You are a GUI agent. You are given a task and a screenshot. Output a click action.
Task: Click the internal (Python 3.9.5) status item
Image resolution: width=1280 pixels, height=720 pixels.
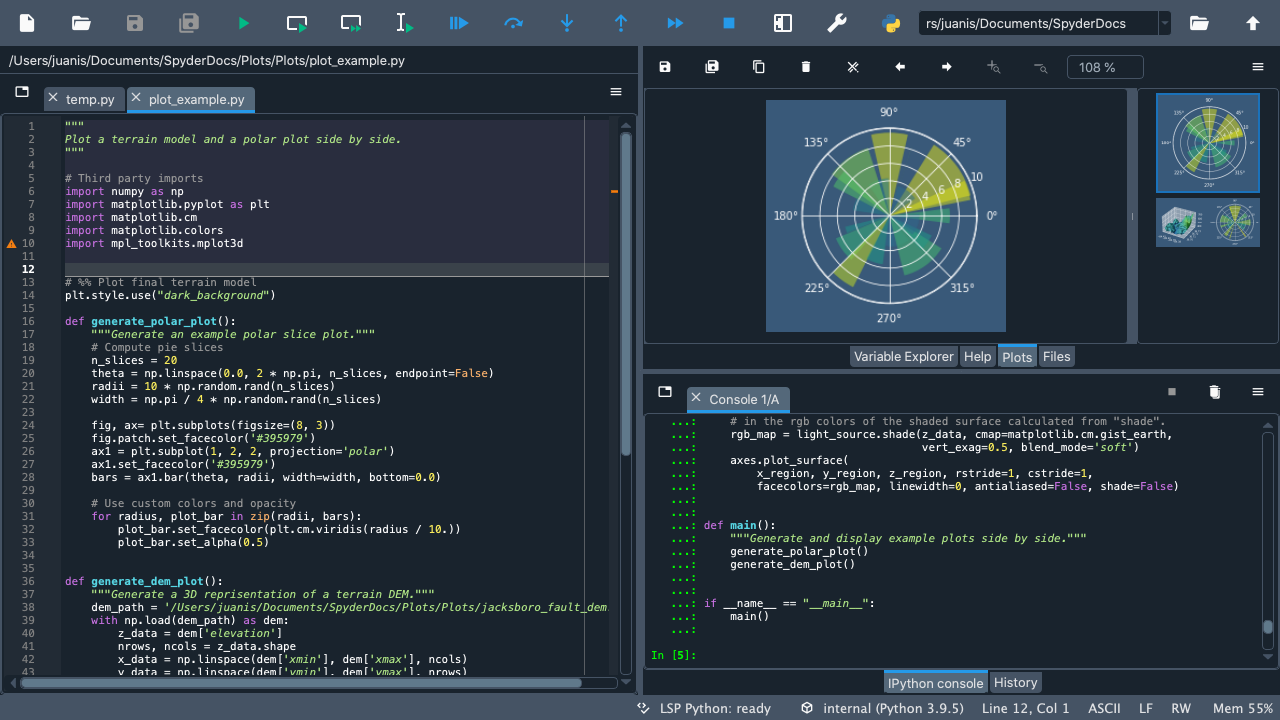tap(880, 708)
